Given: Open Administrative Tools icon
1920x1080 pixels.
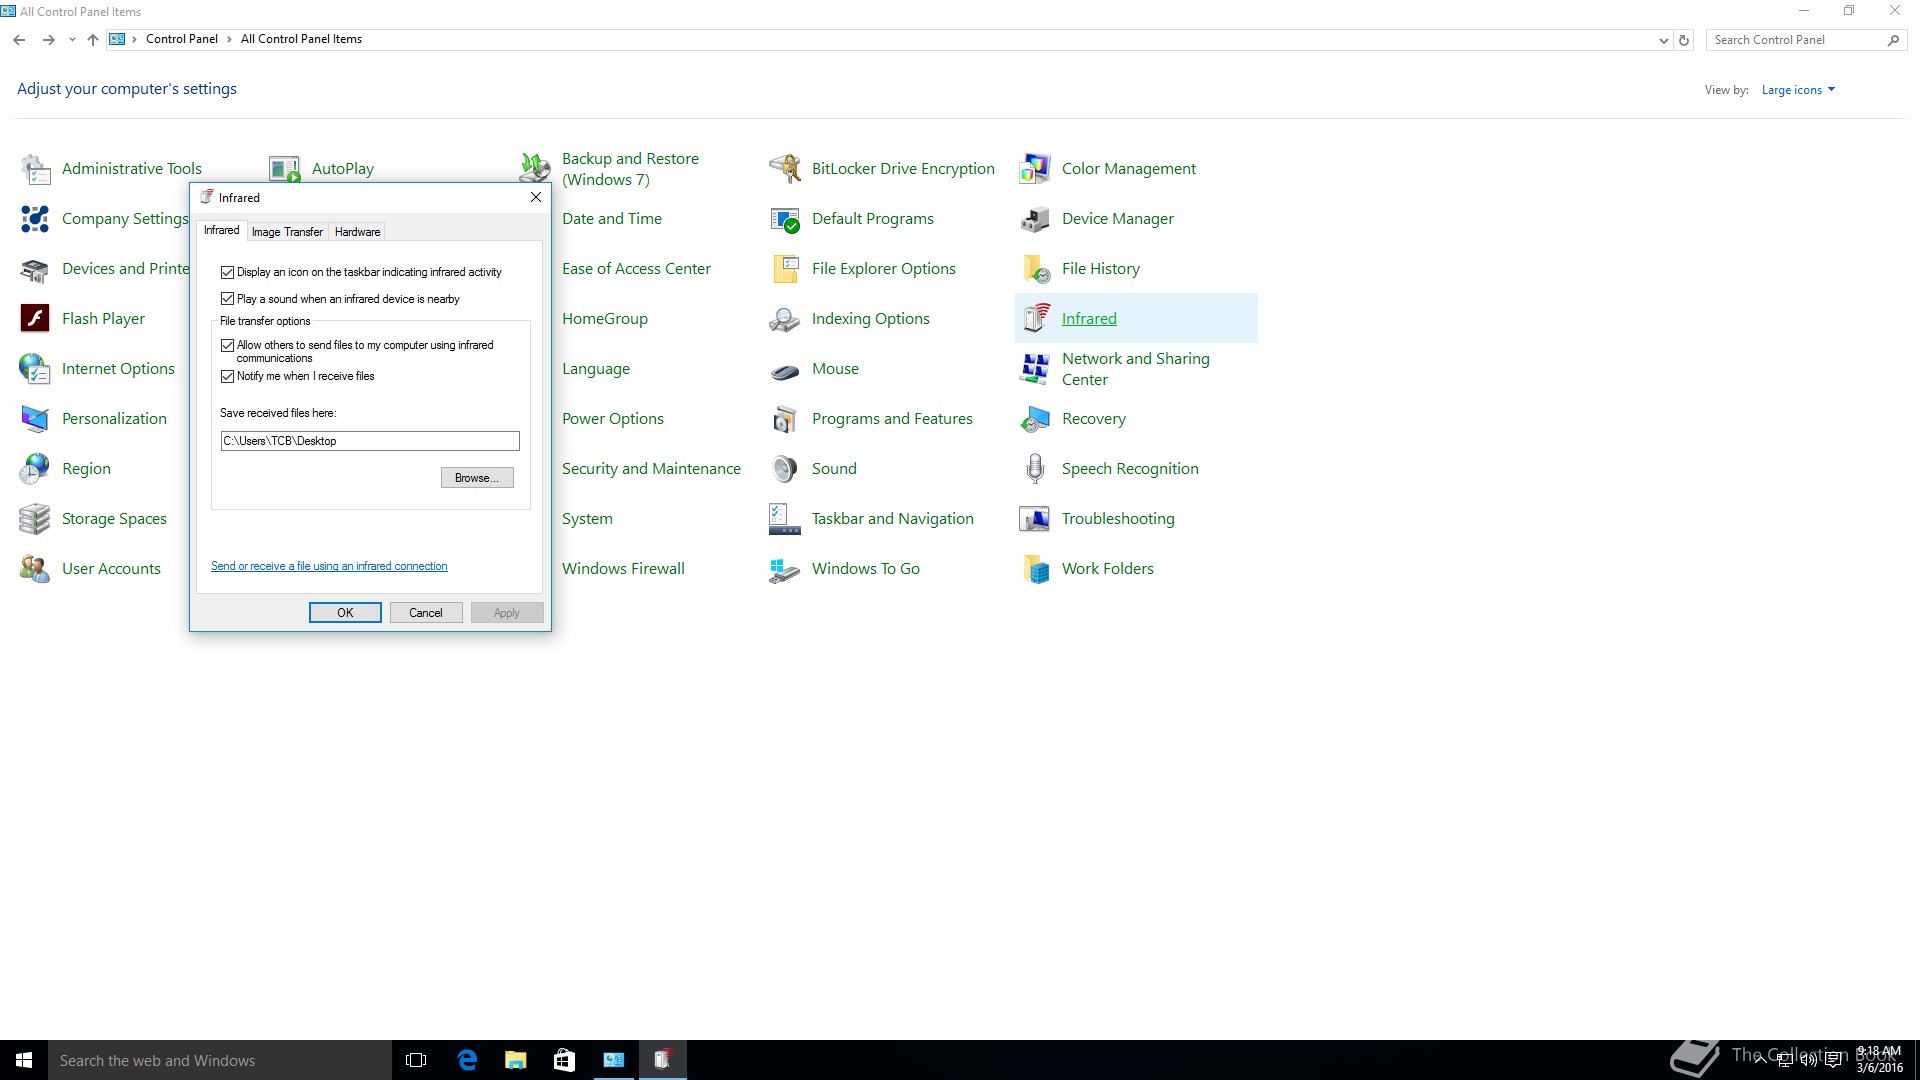Looking at the screenshot, I should (x=36, y=169).
